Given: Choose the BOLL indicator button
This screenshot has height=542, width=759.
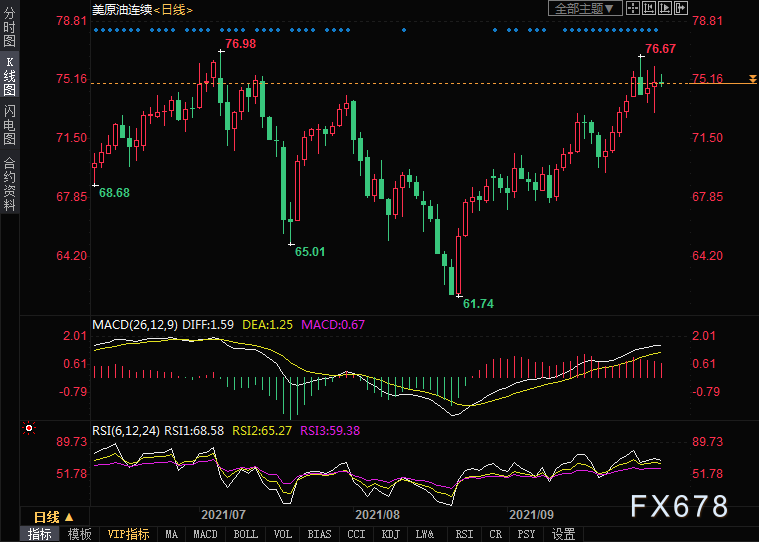Looking at the screenshot, I should tap(246, 534).
